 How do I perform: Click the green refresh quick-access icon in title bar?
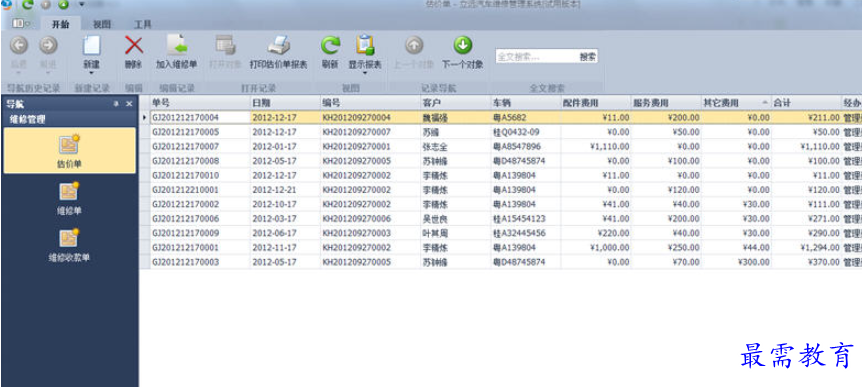coord(27,5)
